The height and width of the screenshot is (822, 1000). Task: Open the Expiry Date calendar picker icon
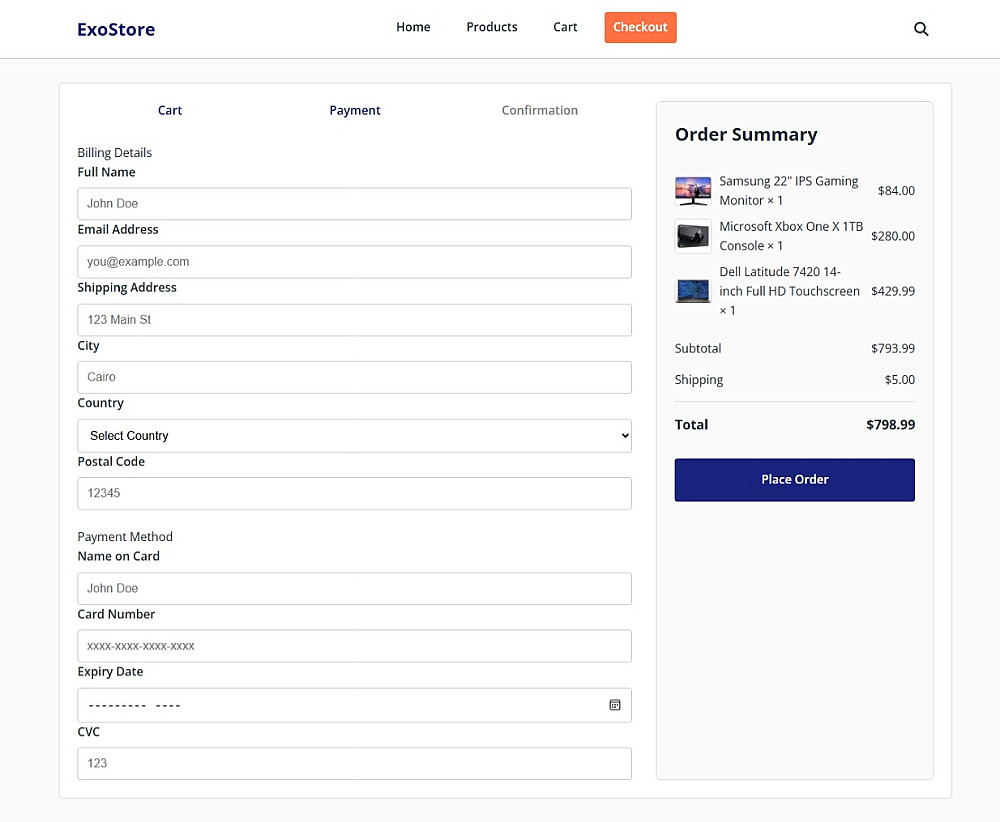click(614, 705)
